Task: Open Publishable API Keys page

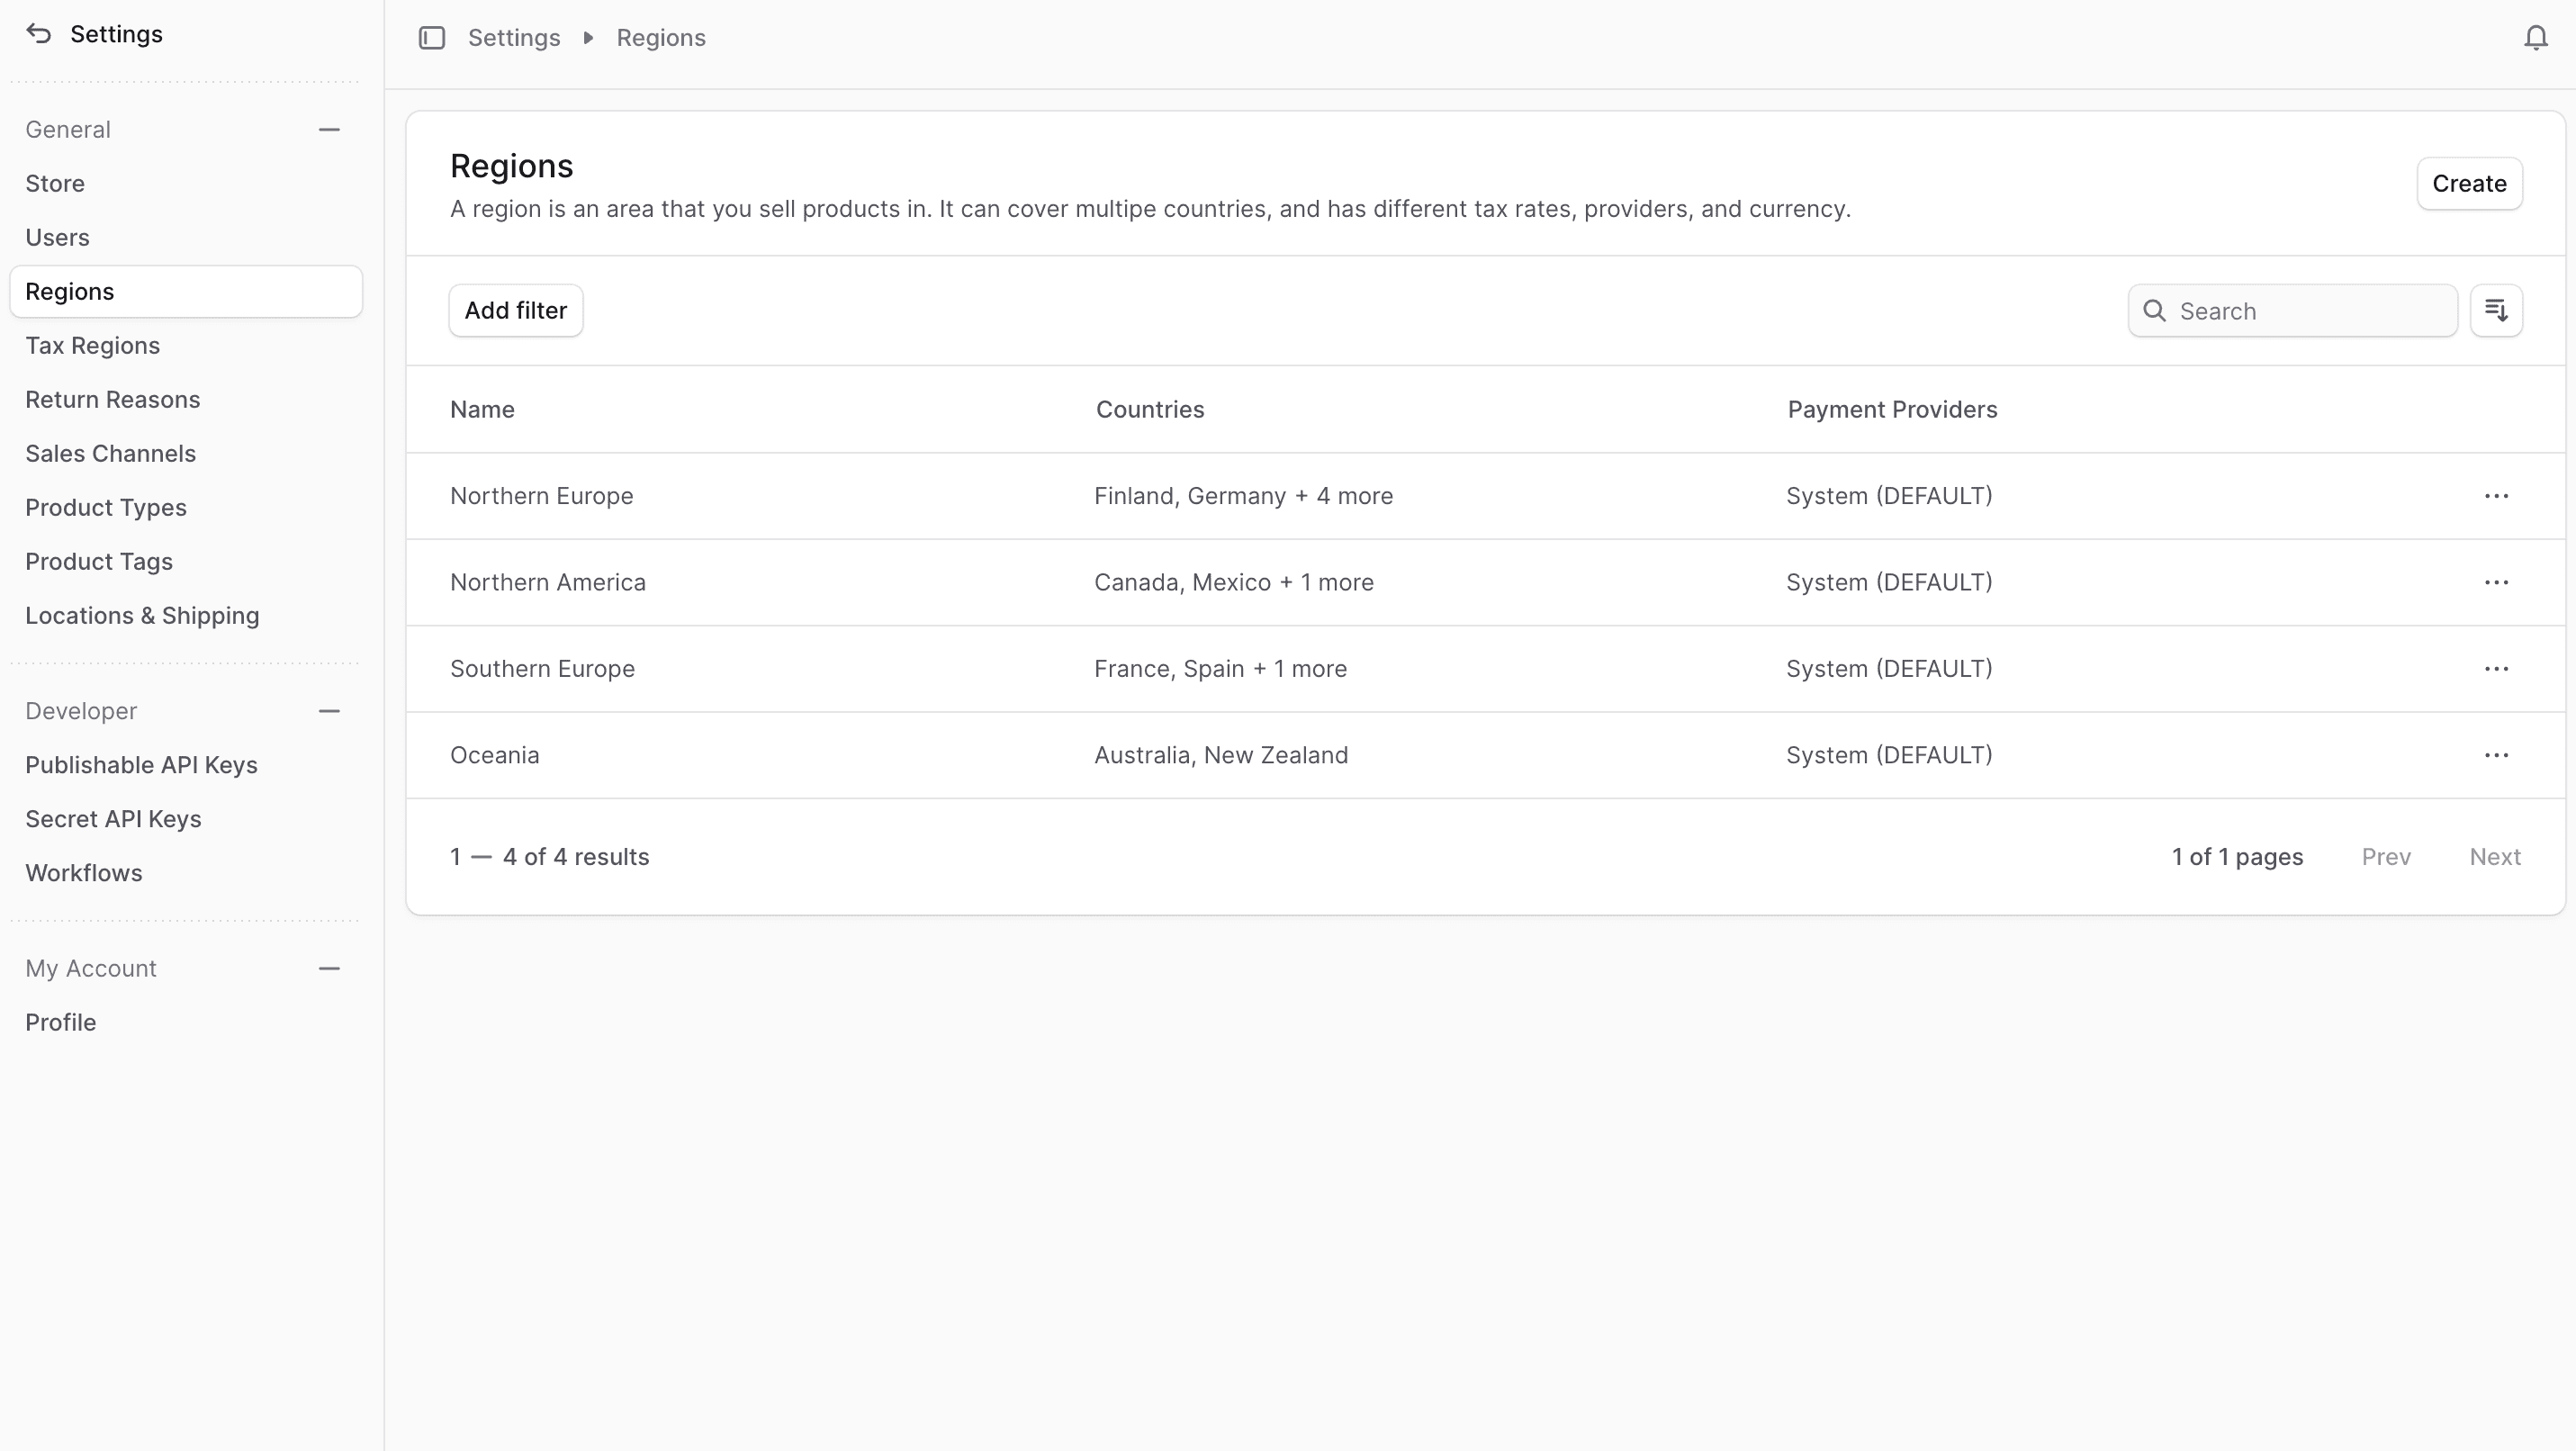Action: [x=141, y=765]
